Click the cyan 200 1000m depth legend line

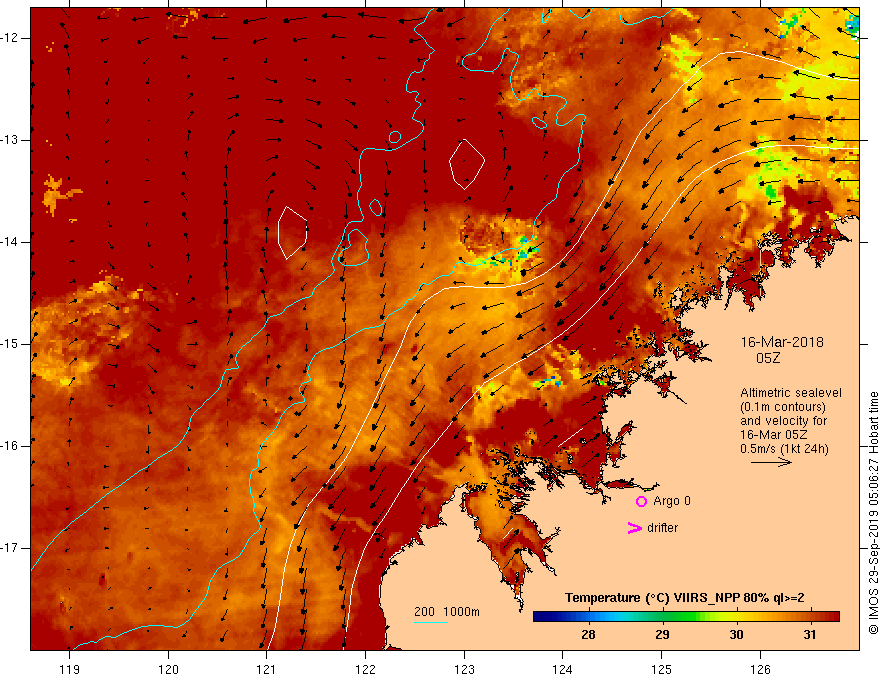click(431, 622)
